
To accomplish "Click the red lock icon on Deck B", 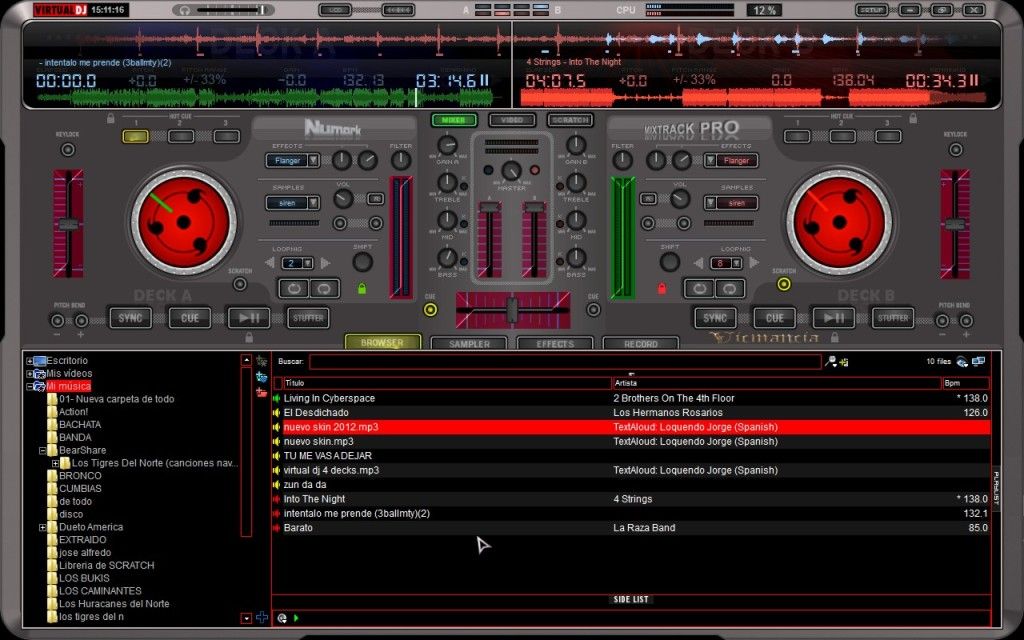I will pyautogui.click(x=662, y=288).
